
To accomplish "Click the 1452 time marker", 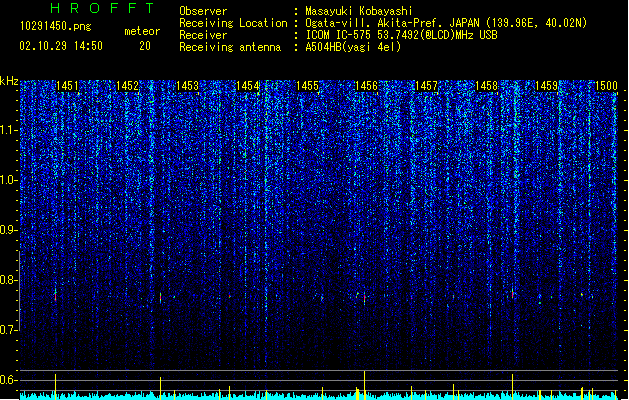I will pyautogui.click(x=128, y=86).
